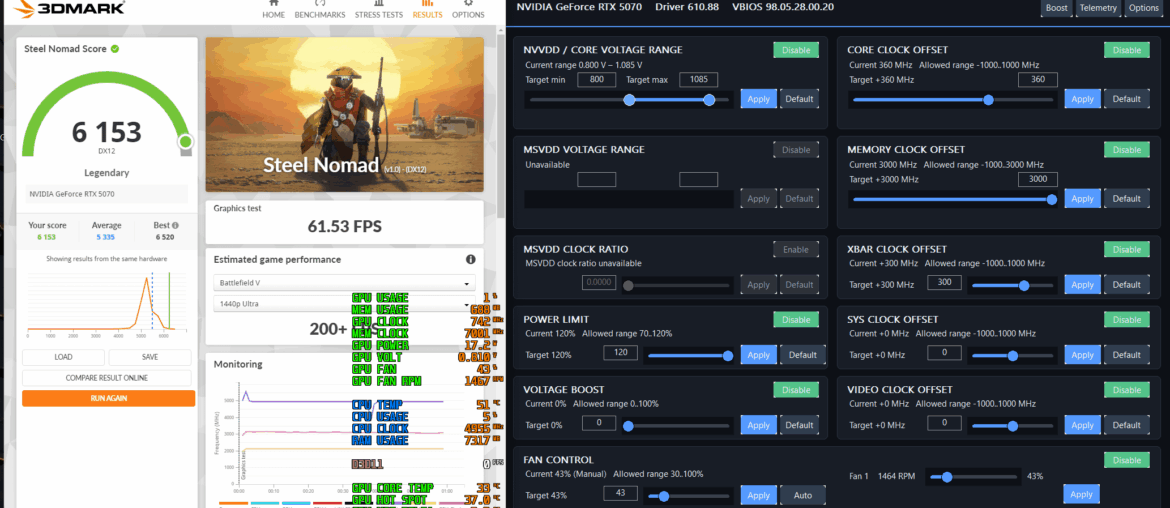
Task: Disable the Video Clock Offset
Action: [x=1127, y=389]
